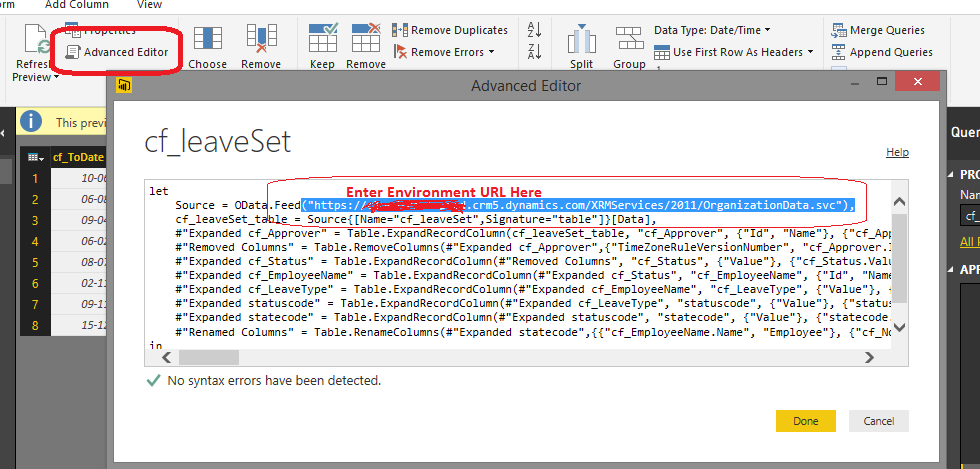Screen dimensions: 980x469
Task: Click the Cancel button
Action: click(879, 421)
